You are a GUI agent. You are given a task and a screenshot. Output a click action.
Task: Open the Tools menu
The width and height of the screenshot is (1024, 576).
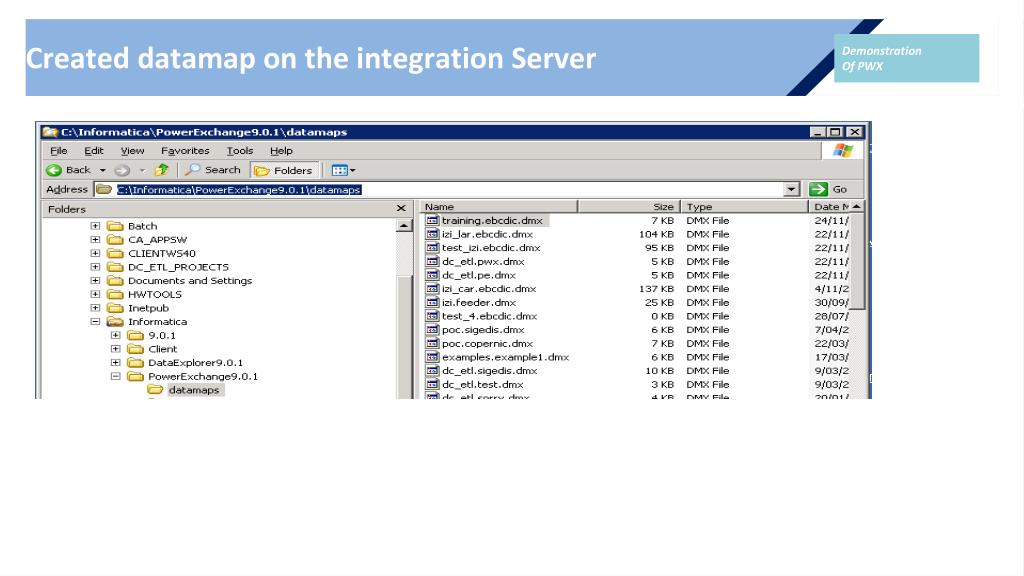[x=240, y=151]
